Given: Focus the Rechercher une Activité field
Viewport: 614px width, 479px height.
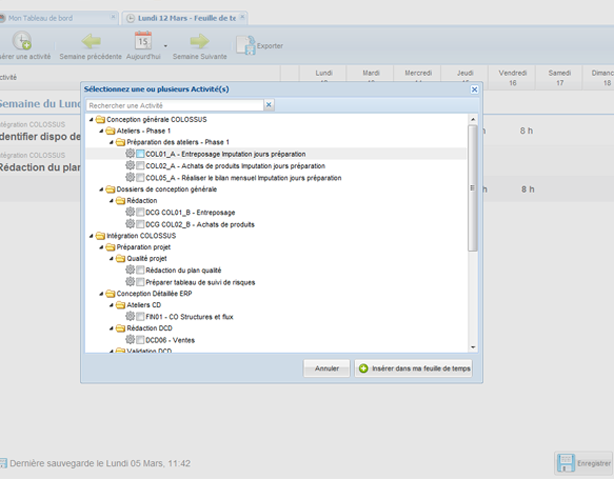Looking at the screenshot, I should coord(175,105).
